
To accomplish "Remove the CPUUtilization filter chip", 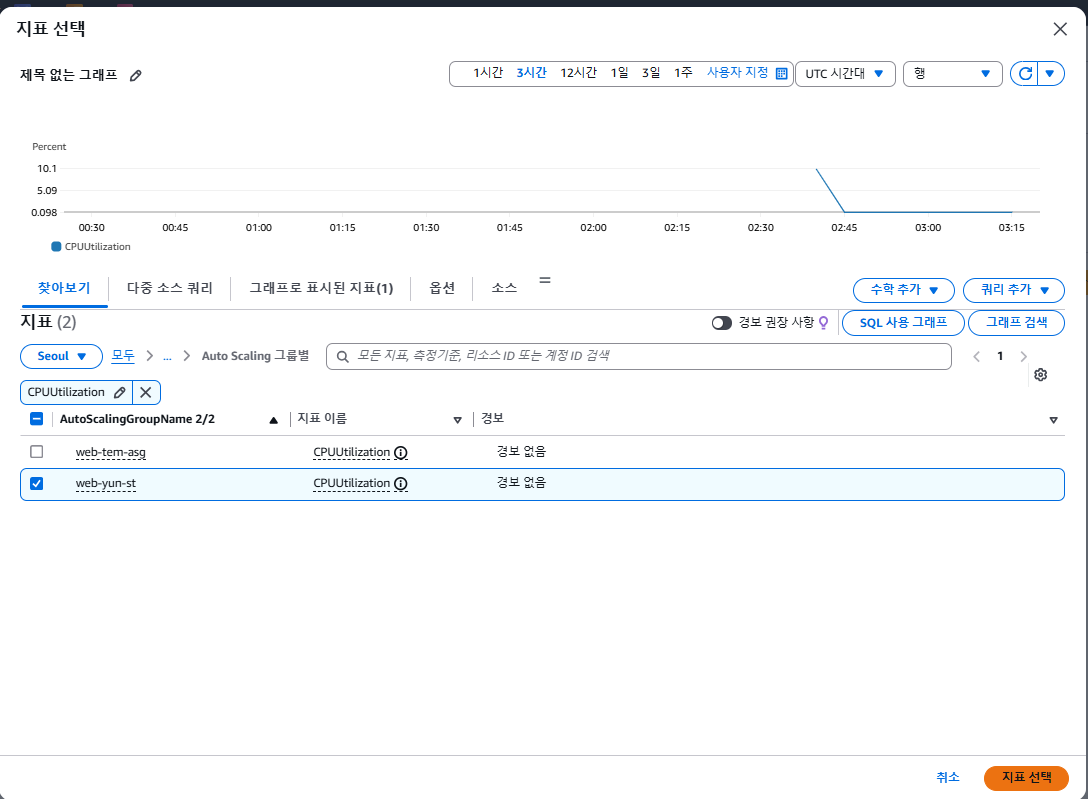I will click(x=146, y=393).
